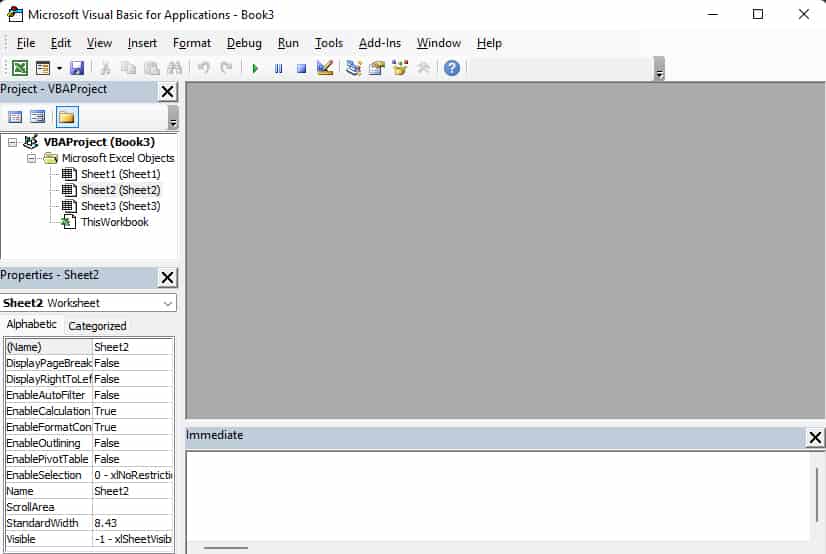826x554 pixels.
Task: Select VBAProject (Book3) root node
Action: point(99,142)
